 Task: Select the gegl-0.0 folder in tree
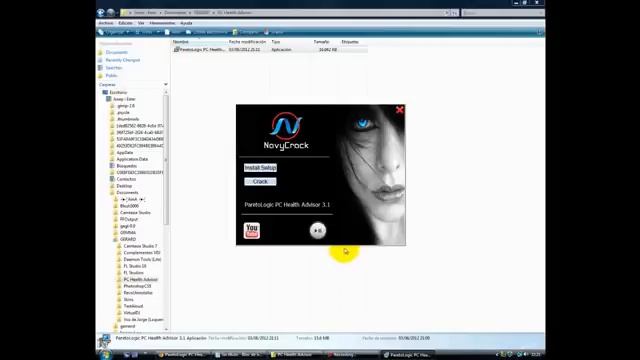click(x=127, y=226)
